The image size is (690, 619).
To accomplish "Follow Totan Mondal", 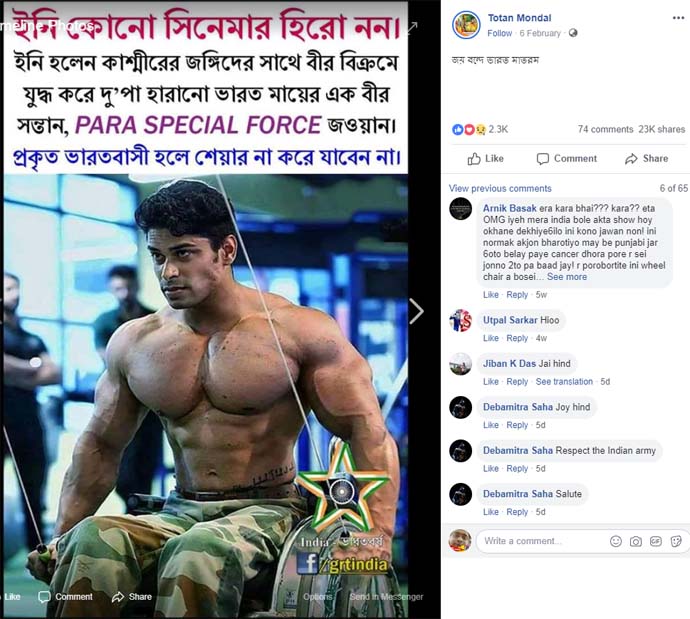I will tap(499, 33).
